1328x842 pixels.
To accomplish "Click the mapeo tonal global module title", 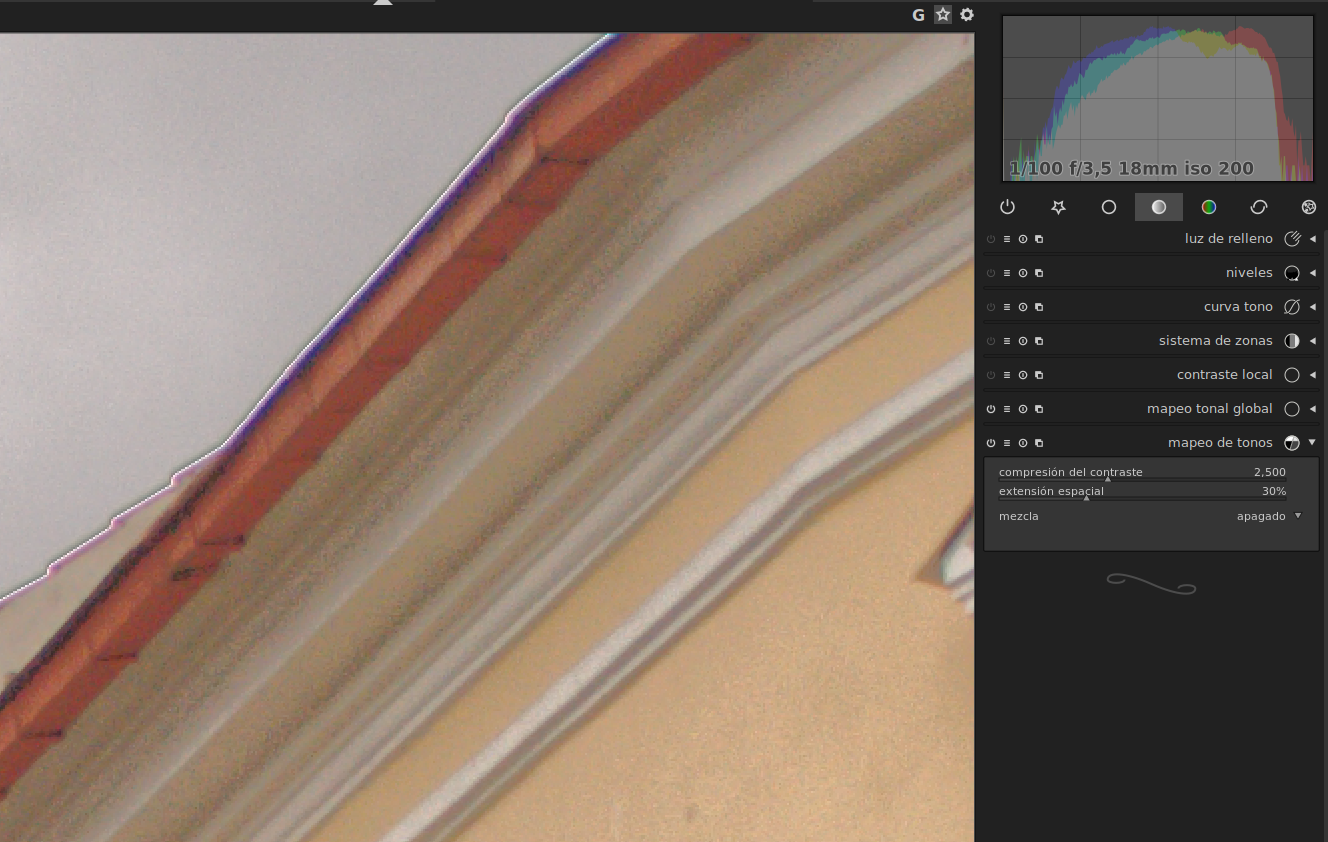I will coord(1210,409).
